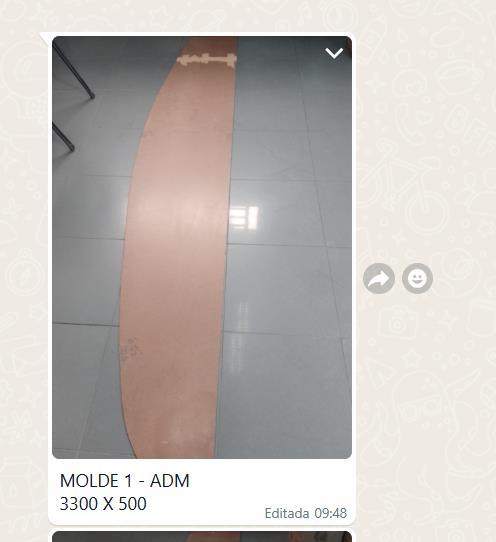This screenshot has height=542, width=496.
Task: Click the white caption area below the photo
Action: [x=202, y=492]
